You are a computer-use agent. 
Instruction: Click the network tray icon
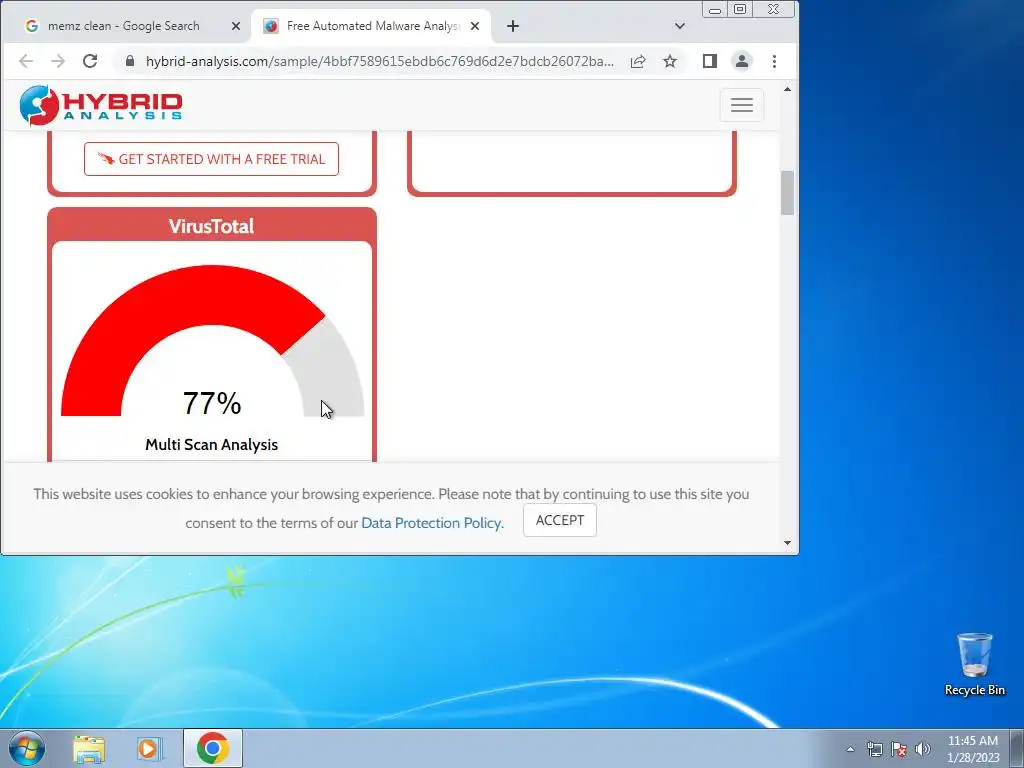pyautogui.click(x=874, y=749)
